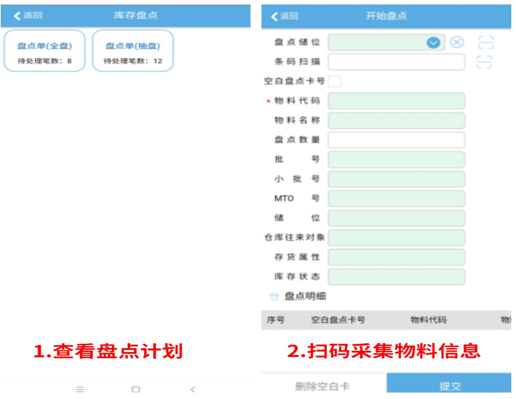
Task: Expand the 盘点储位 dropdown arrow
Action: [433, 43]
